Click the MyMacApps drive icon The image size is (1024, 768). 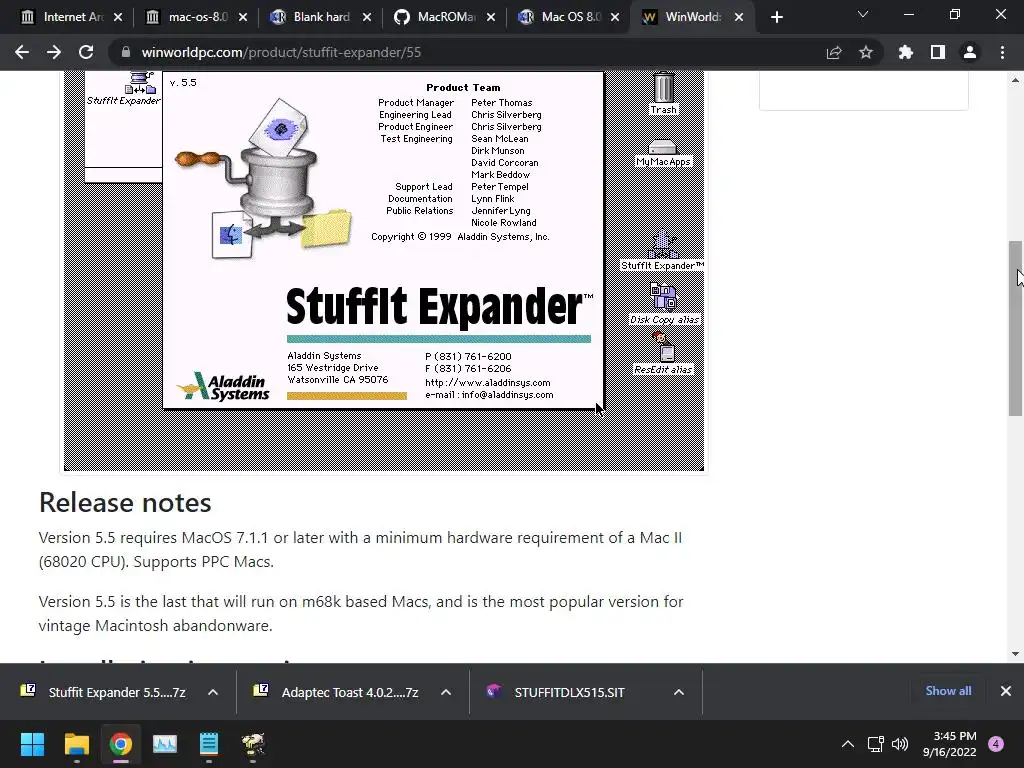[x=664, y=153]
